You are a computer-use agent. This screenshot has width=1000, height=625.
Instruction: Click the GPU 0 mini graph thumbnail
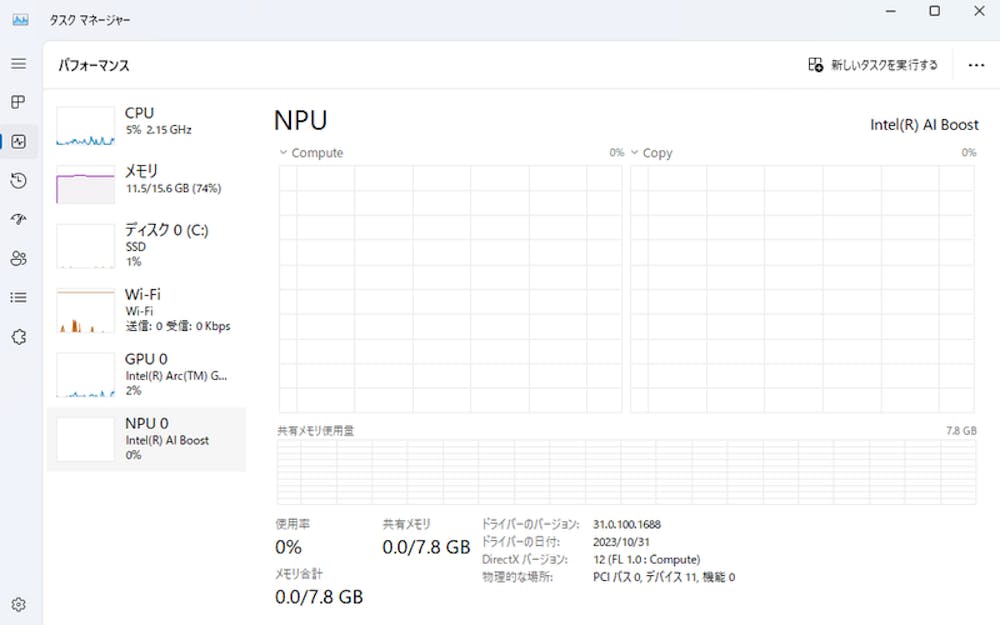(x=85, y=376)
